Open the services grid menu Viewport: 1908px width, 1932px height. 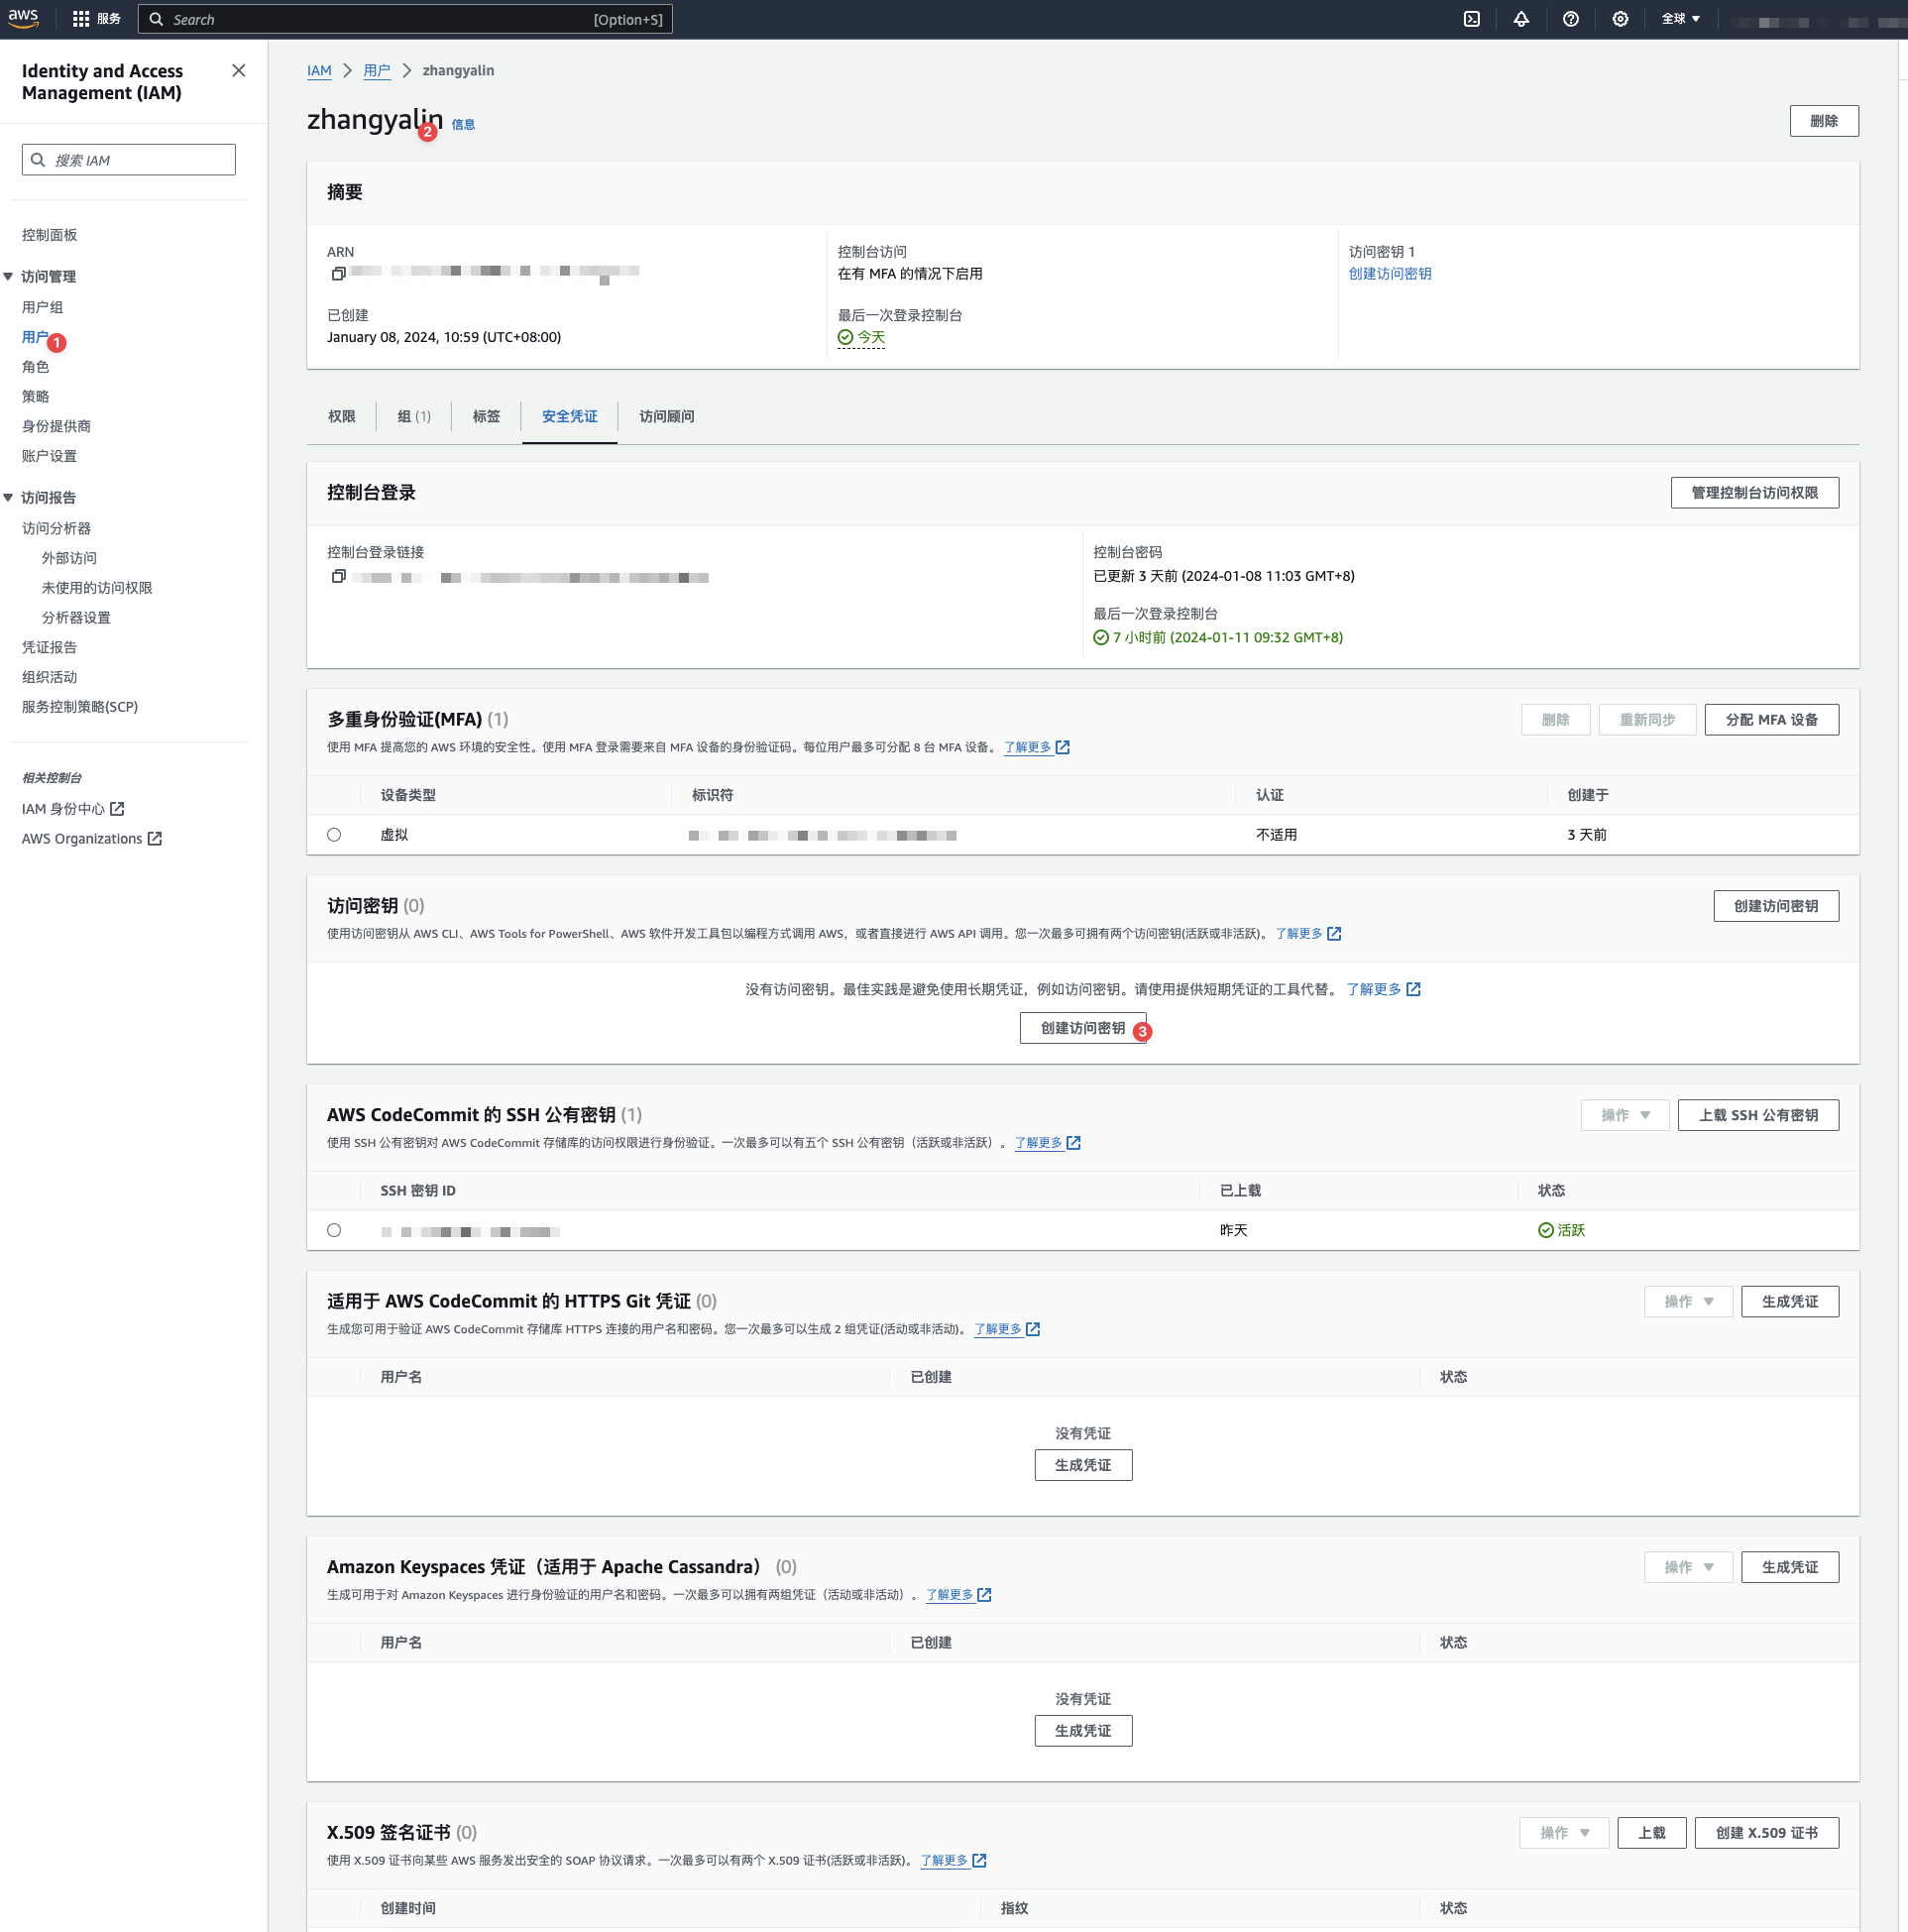pyautogui.click(x=81, y=19)
